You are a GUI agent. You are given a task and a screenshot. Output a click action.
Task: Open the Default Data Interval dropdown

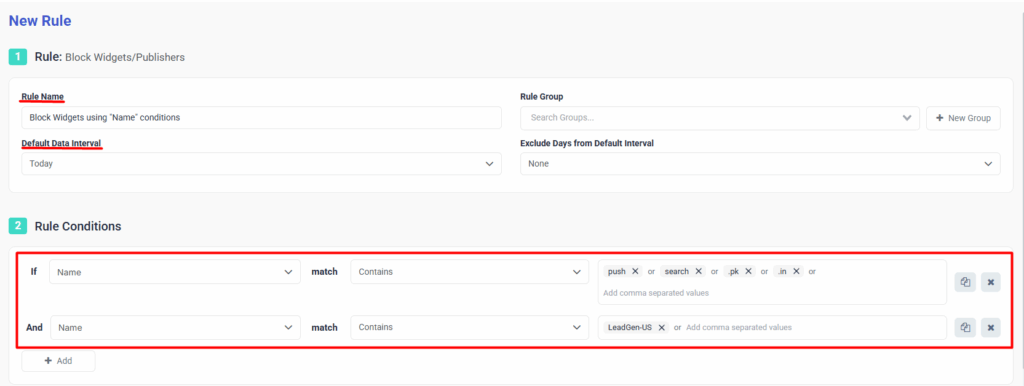pyautogui.click(x=261, y=164)
